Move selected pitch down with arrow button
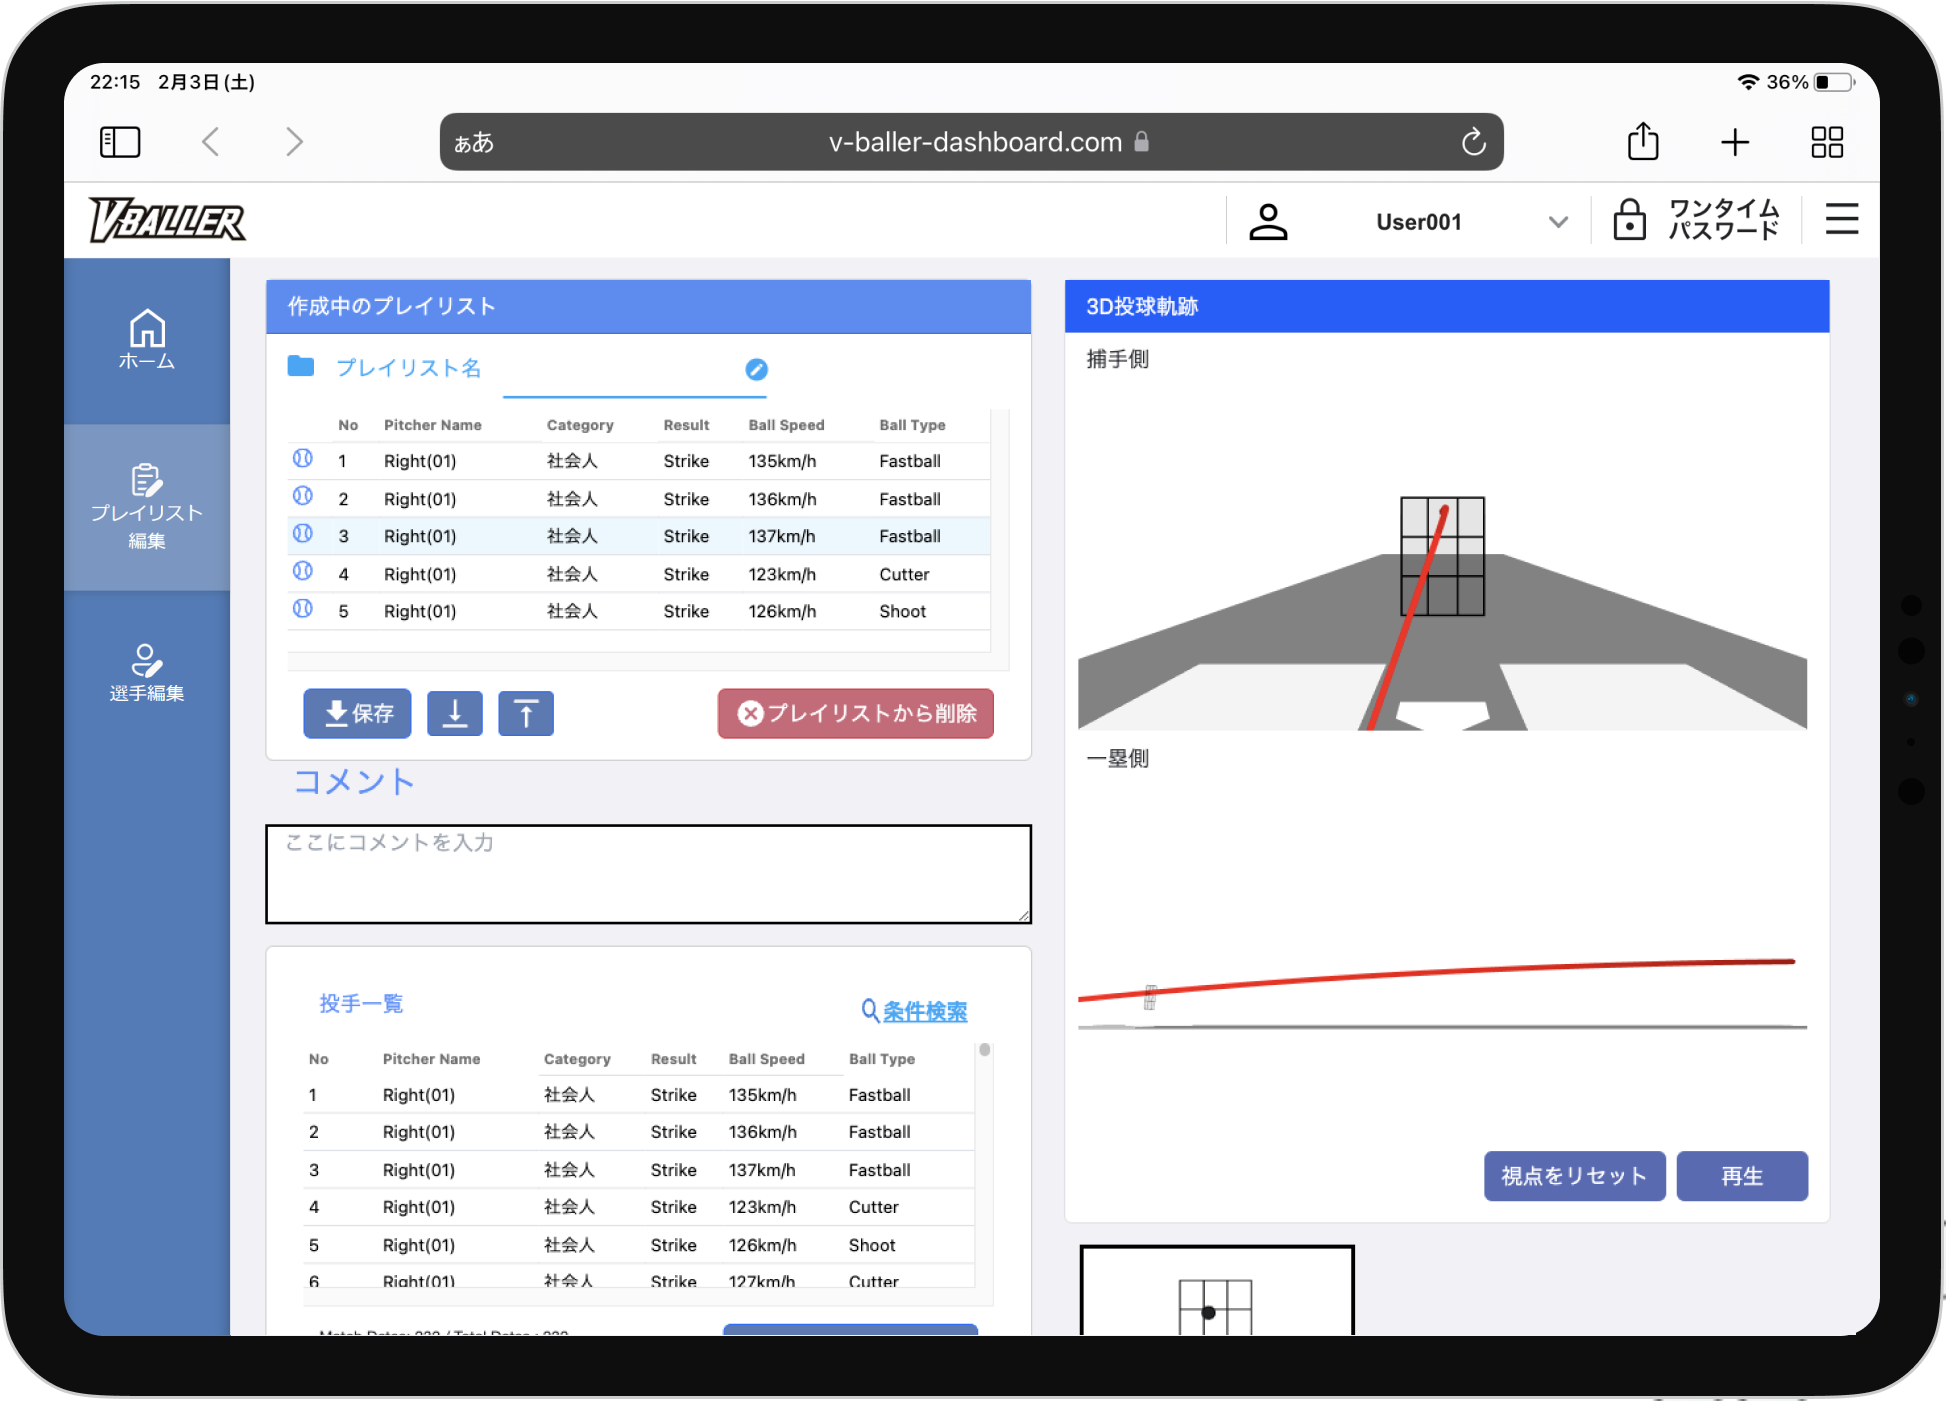The height and width of the screenshot is (1401, 1946). 455,714
